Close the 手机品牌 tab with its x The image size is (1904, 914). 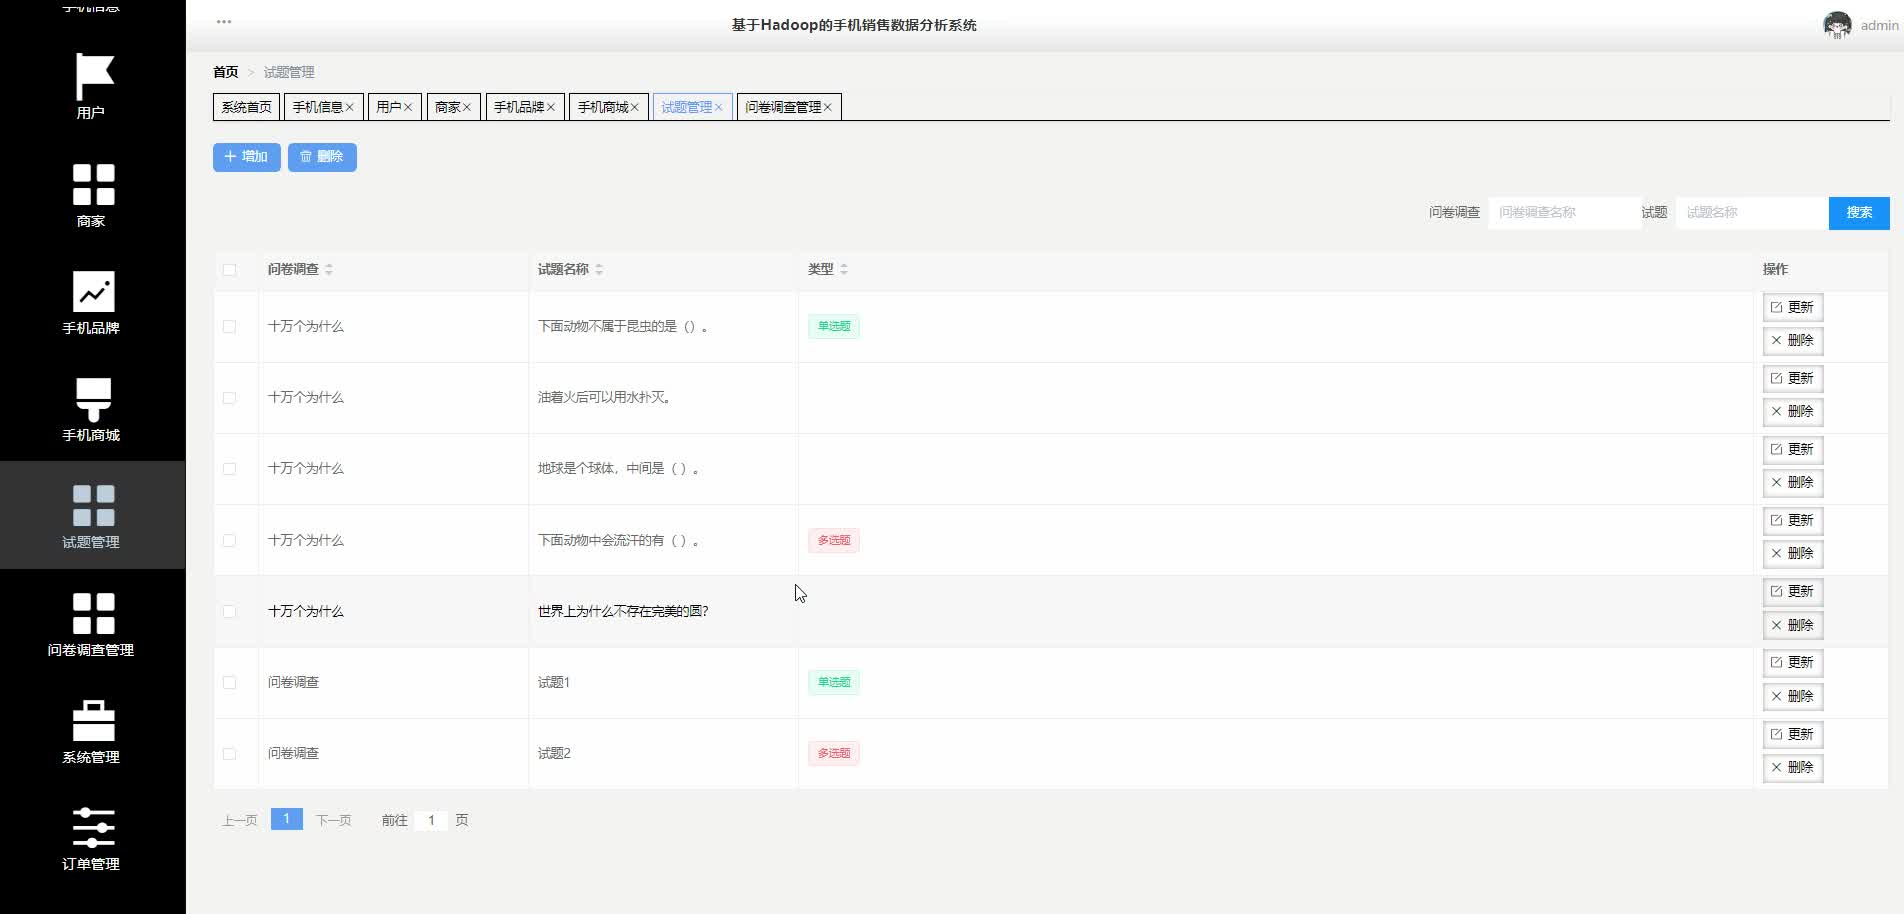pos(550,107)
